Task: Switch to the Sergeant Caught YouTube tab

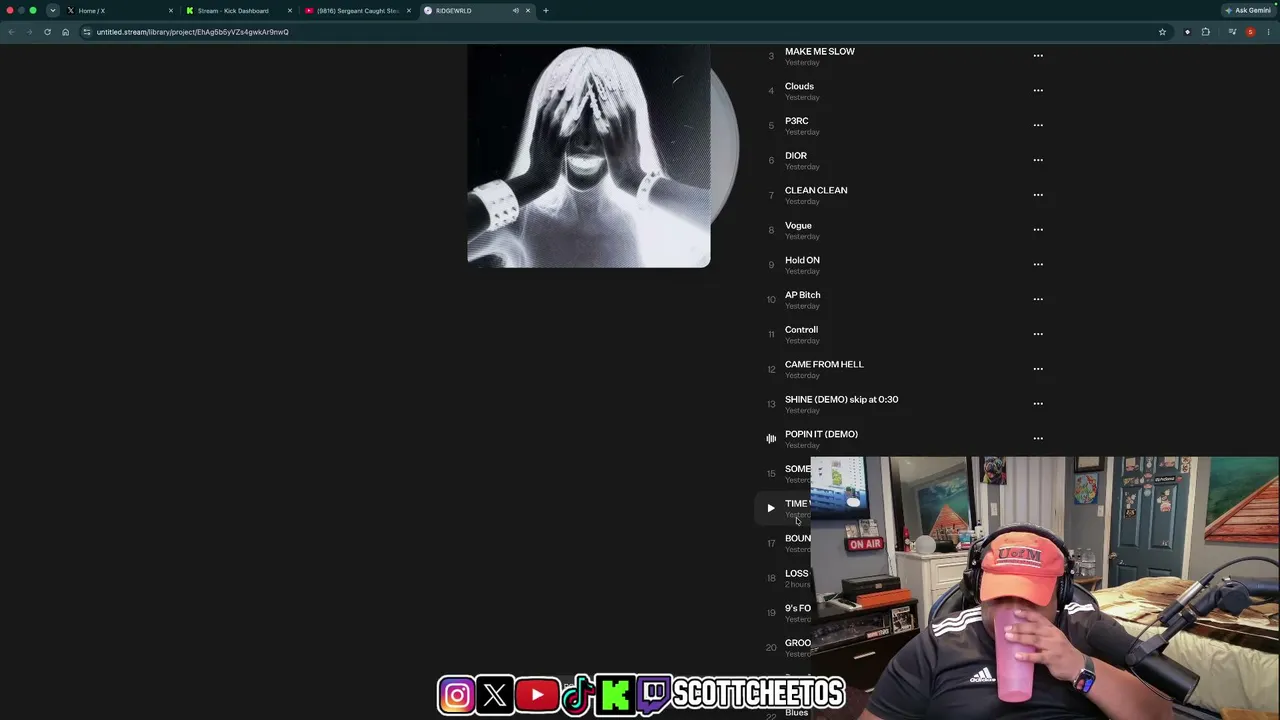Action: 357,11
